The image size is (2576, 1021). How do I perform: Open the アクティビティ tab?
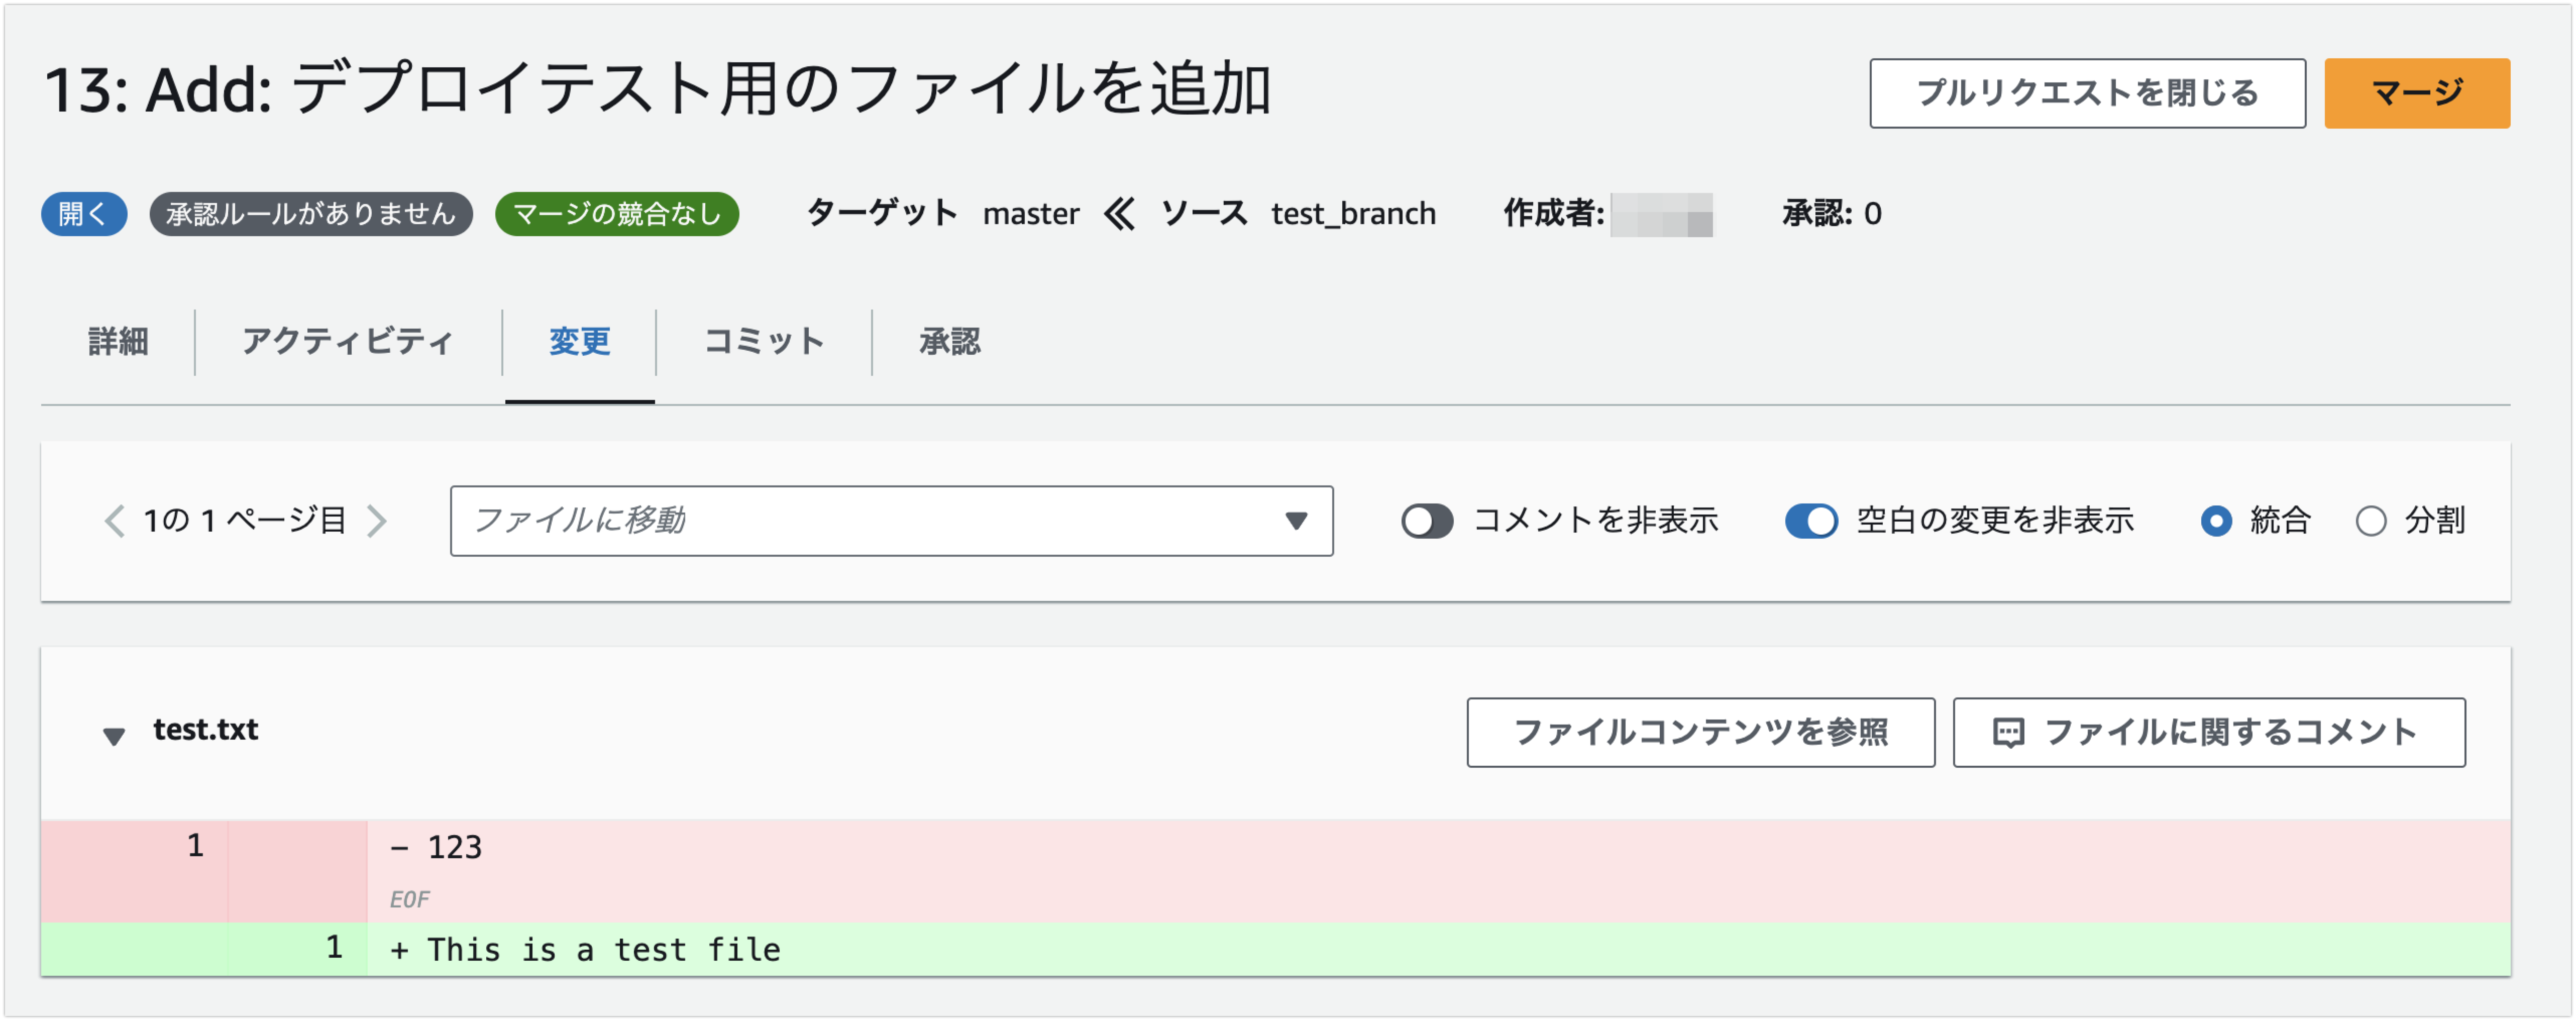(348, 342)
